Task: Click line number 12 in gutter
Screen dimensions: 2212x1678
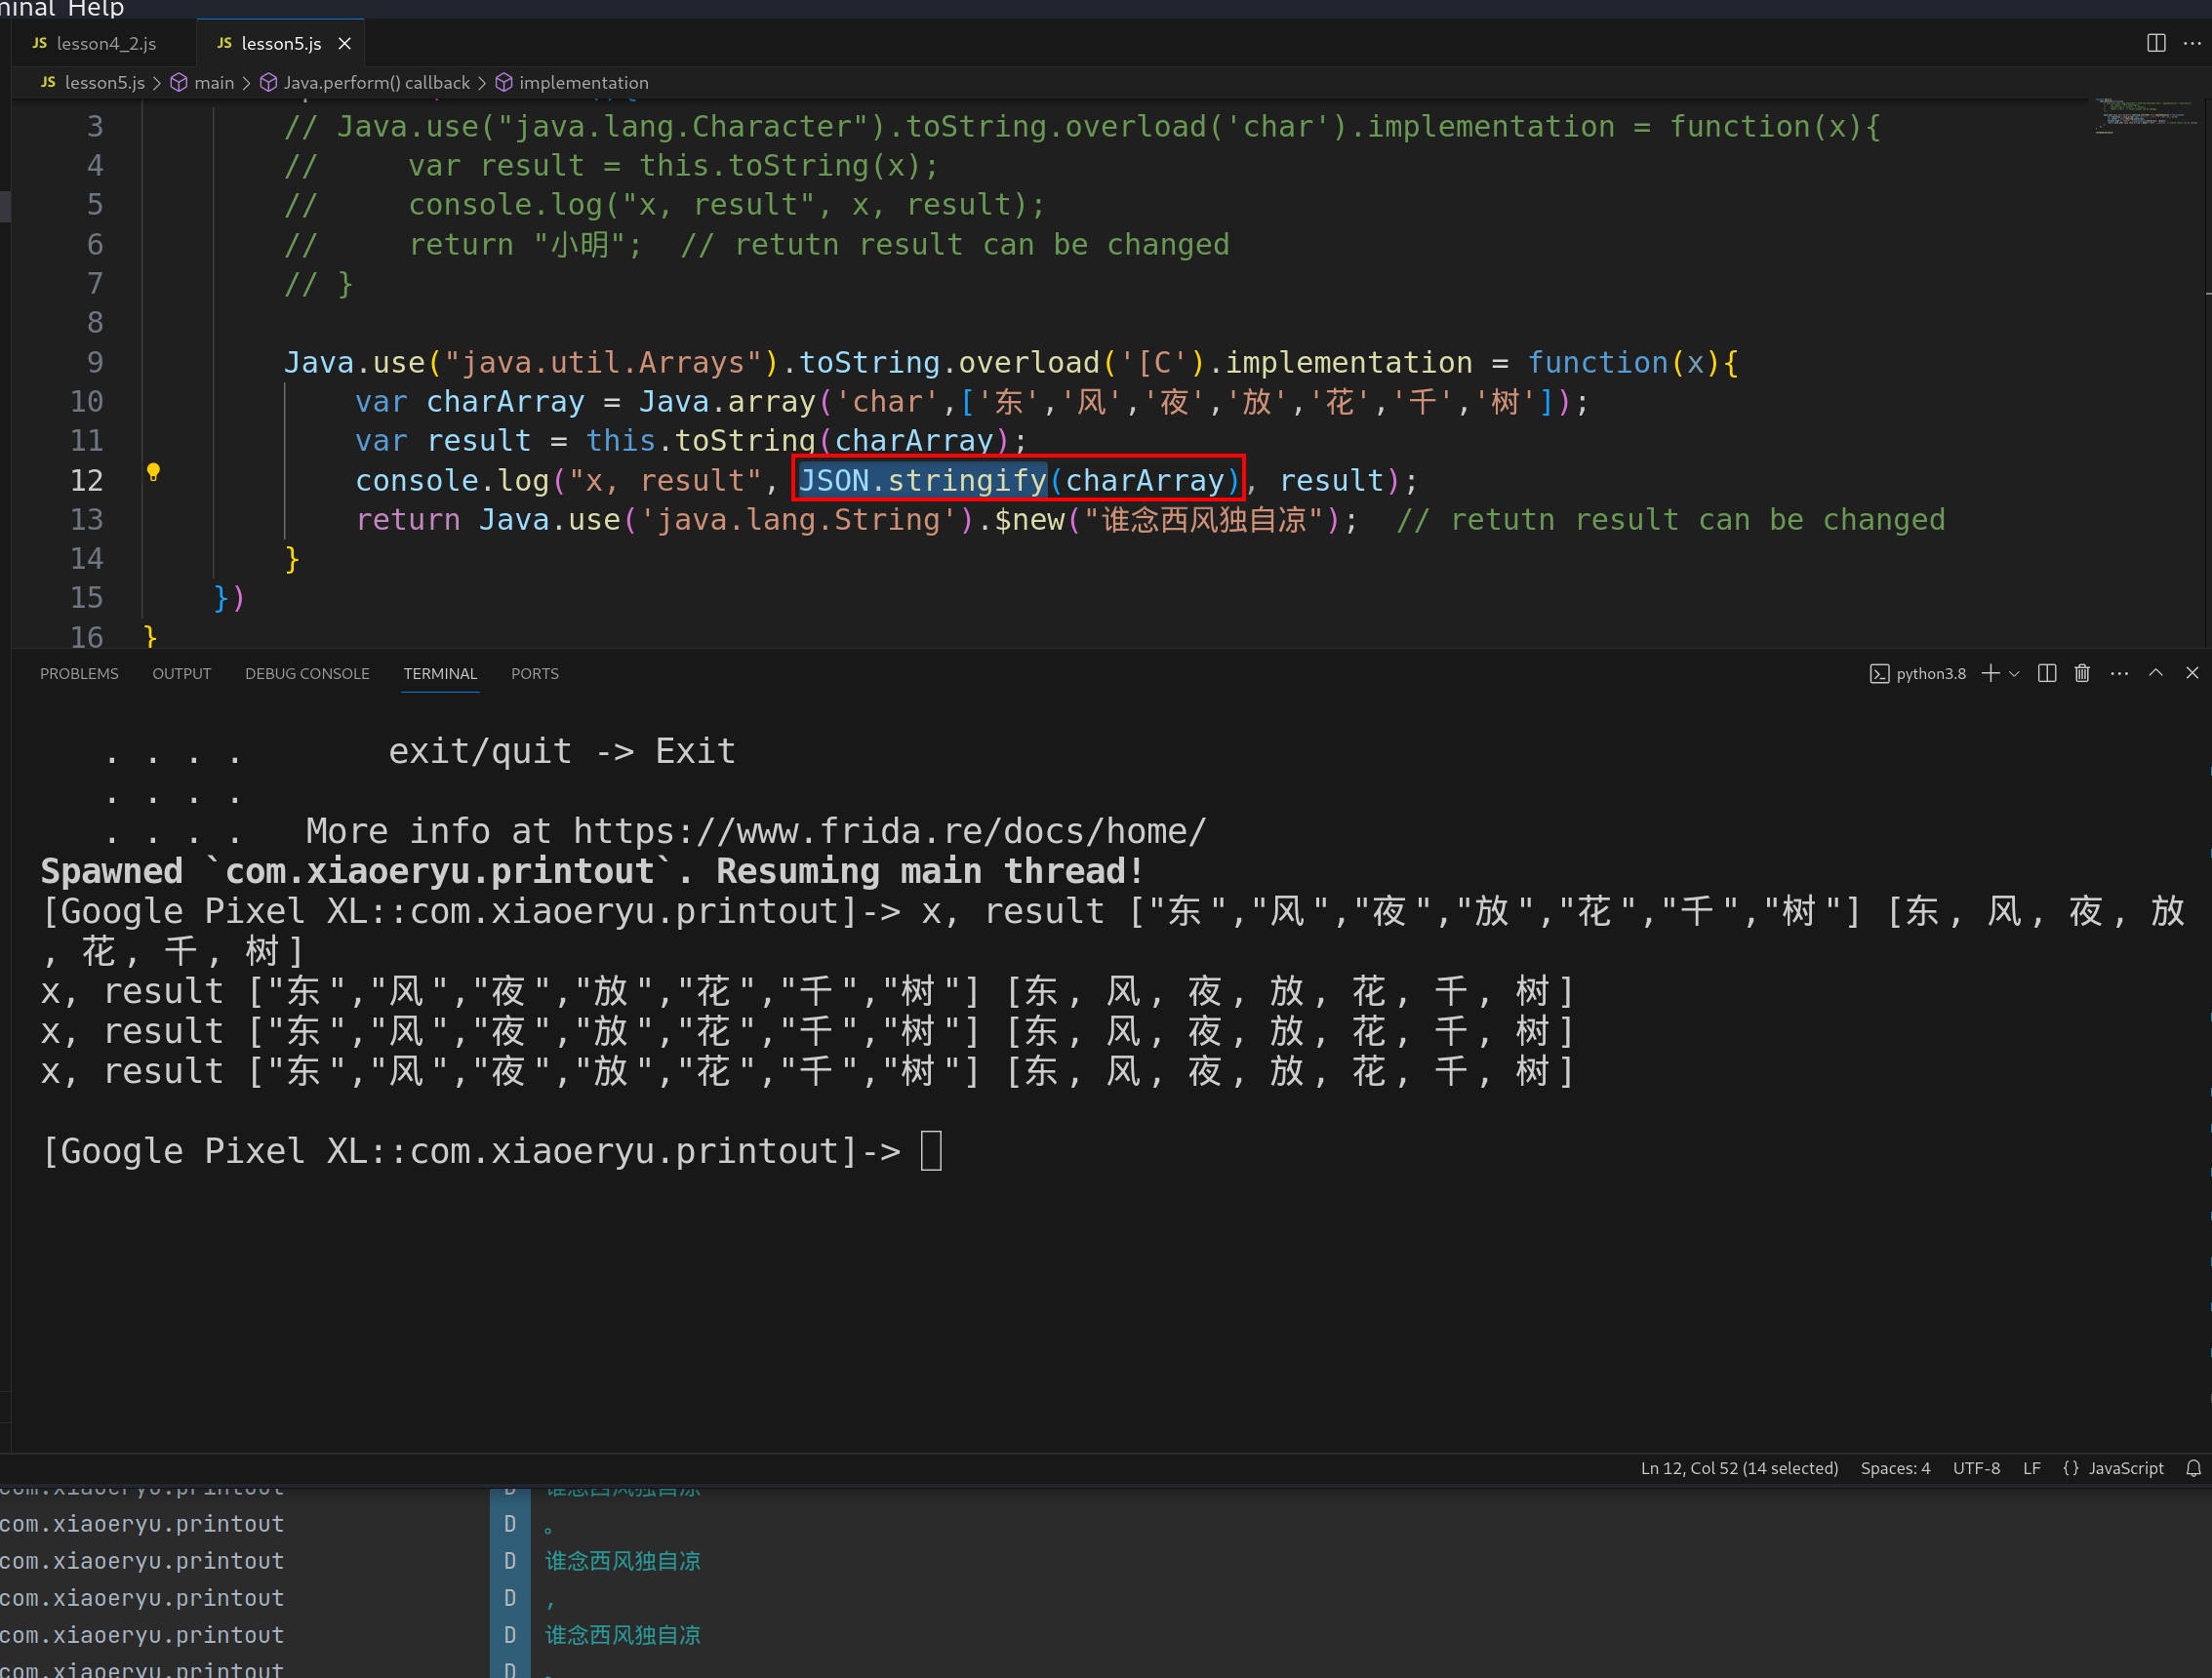Action: click(86, 480)
